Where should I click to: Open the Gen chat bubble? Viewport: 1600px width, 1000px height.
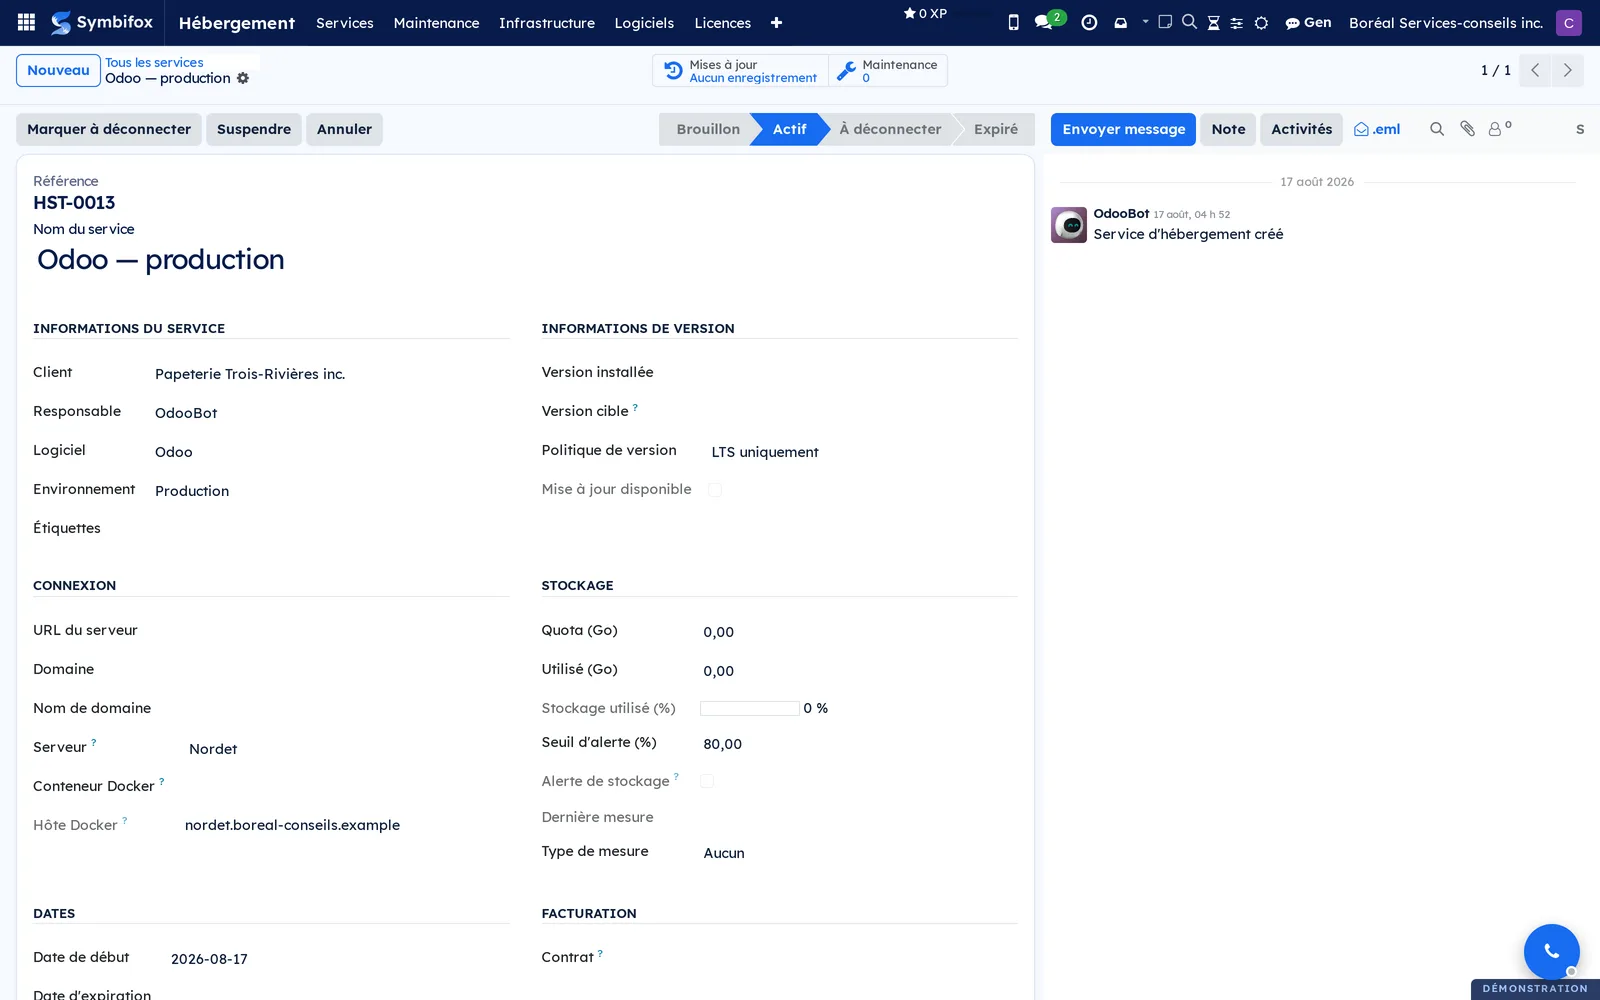[1308, 22]
